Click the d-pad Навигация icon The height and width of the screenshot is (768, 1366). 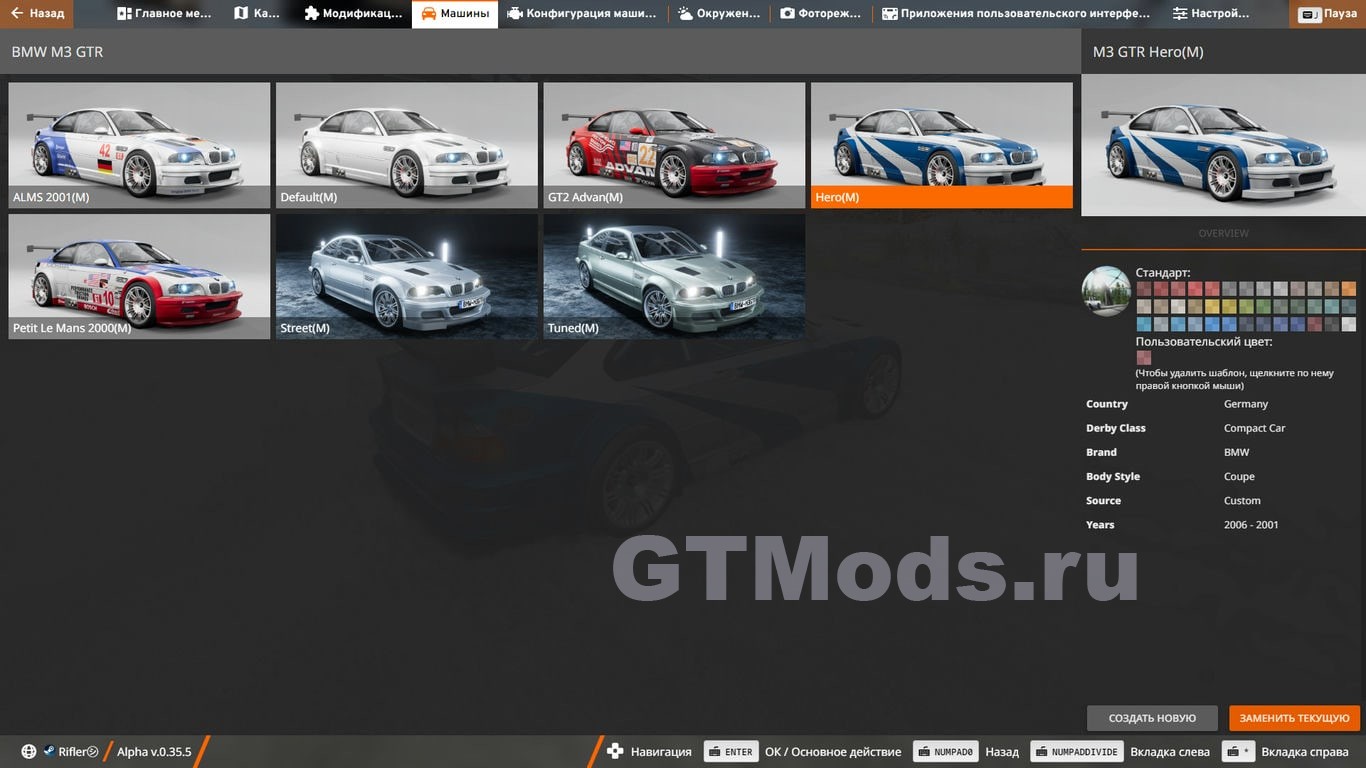pyautogui.click(x=615, y=752)
